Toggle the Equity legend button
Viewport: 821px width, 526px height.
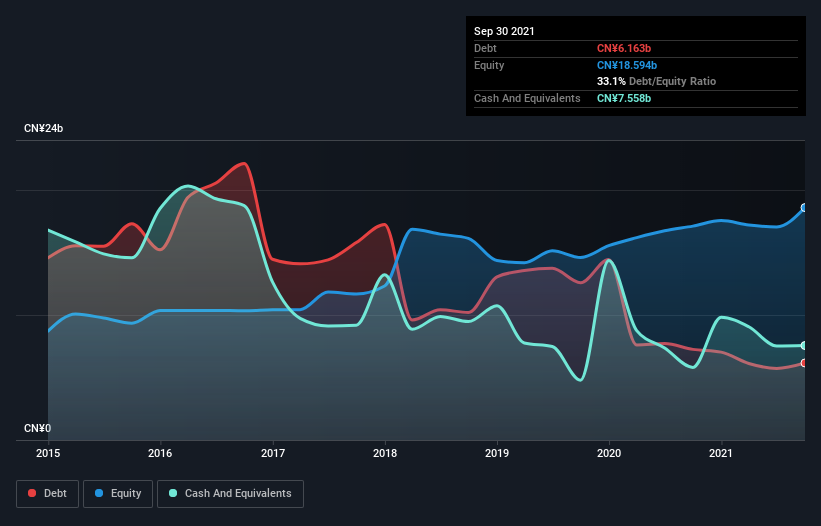coord(118,494)
